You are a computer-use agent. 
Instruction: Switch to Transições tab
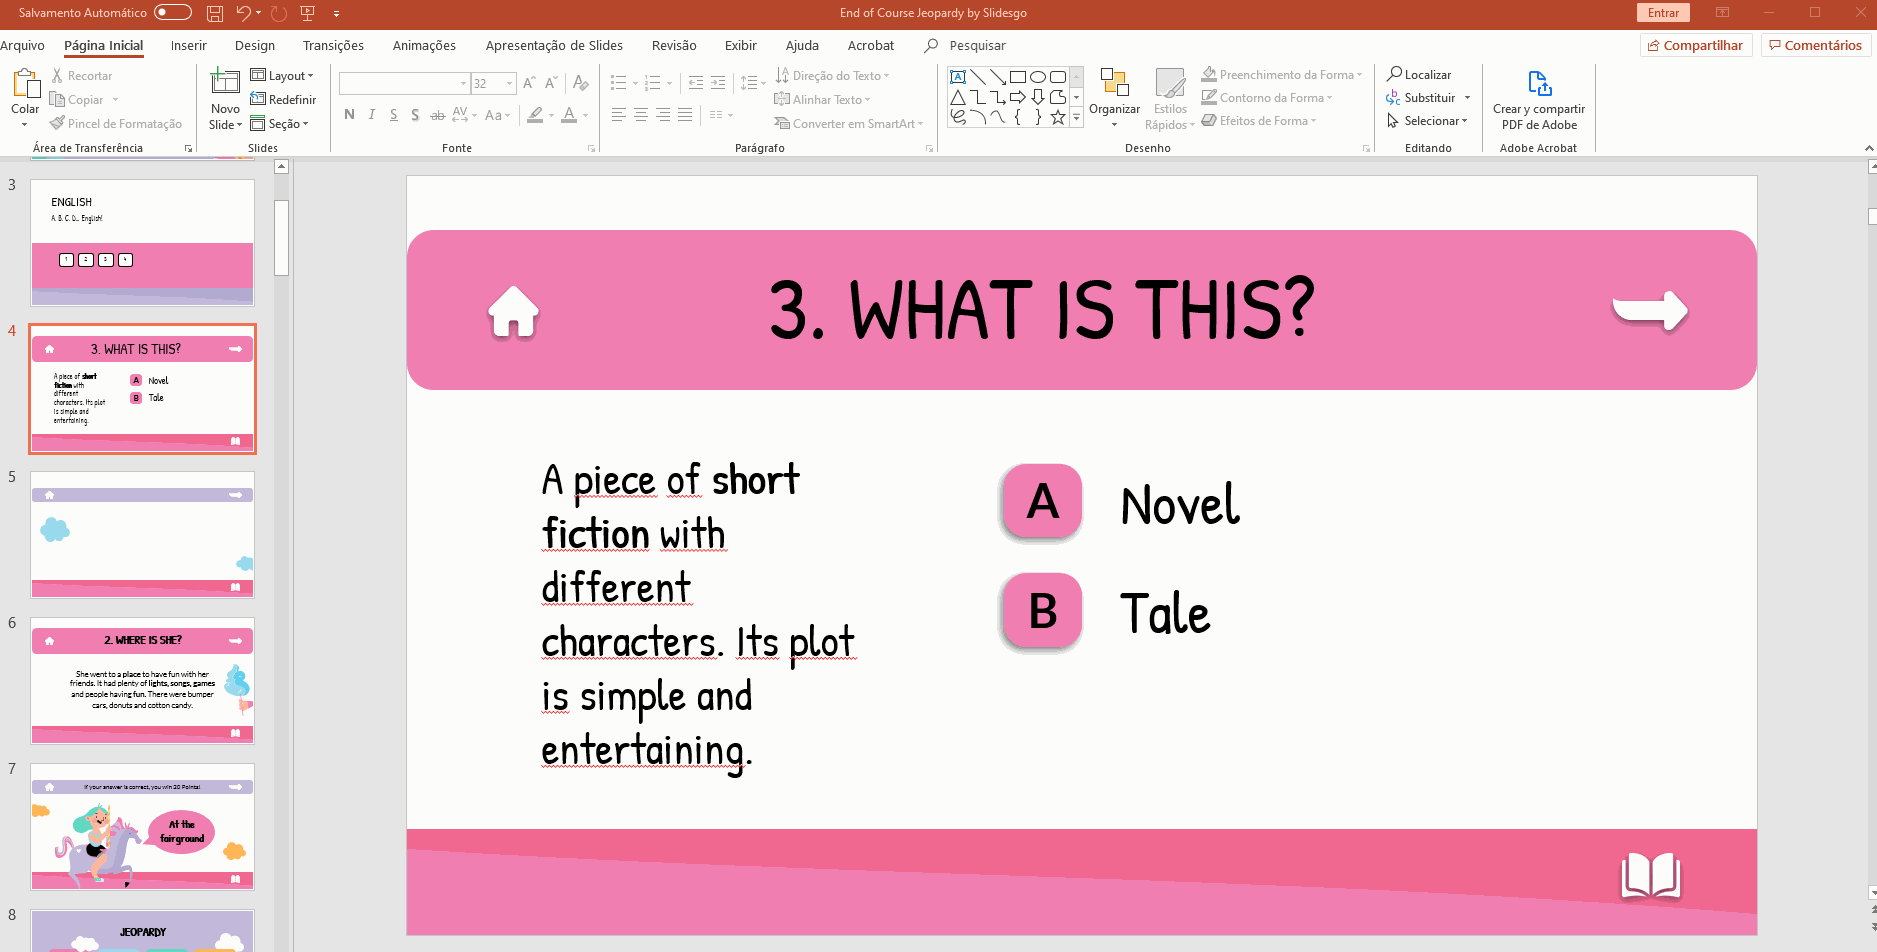(x=333, y=45)
